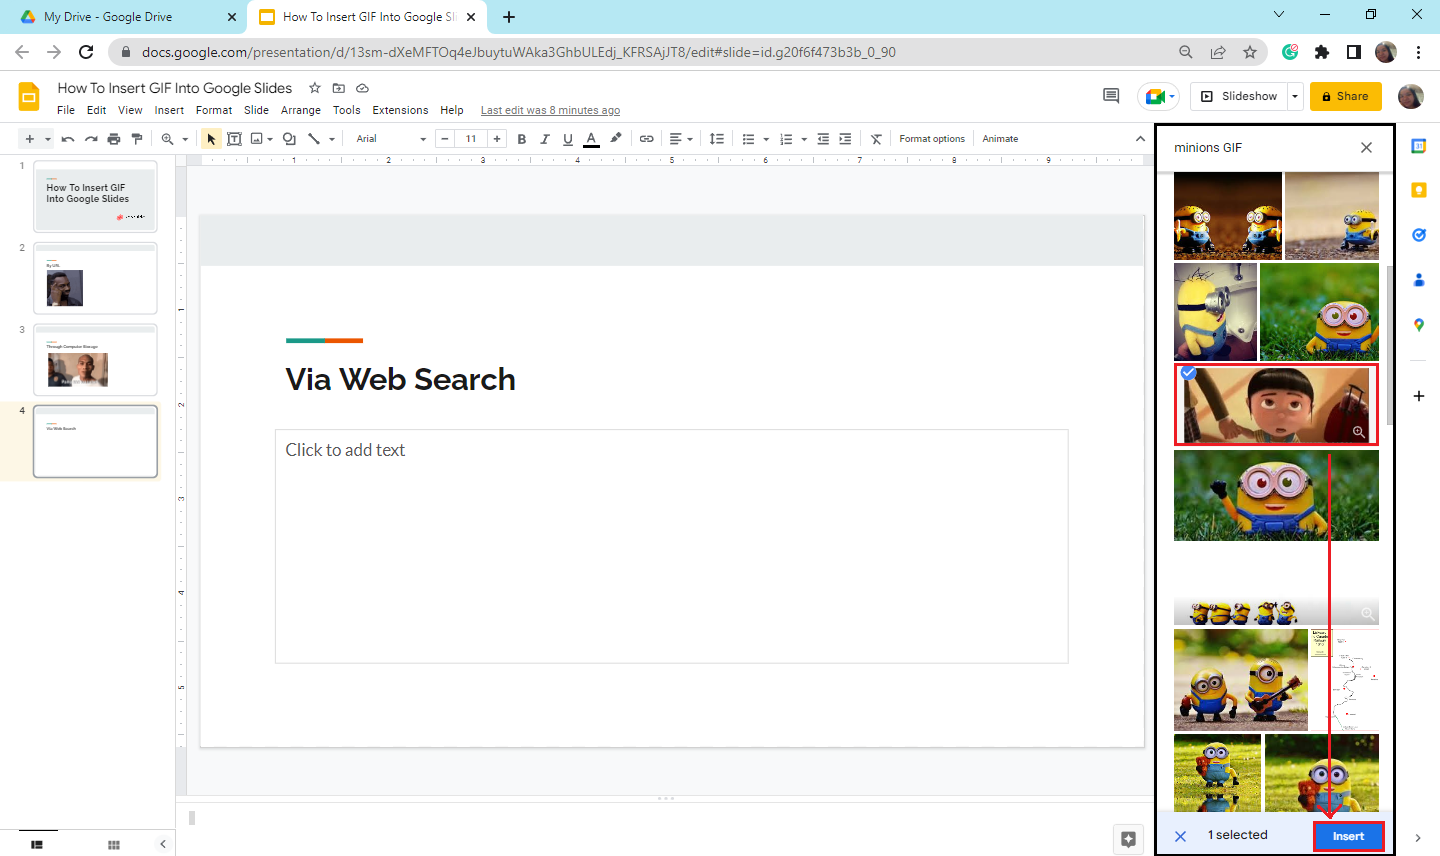Open the new slide layout dropdown
This screenshot has width=1440, height=856.
[48, 139]
